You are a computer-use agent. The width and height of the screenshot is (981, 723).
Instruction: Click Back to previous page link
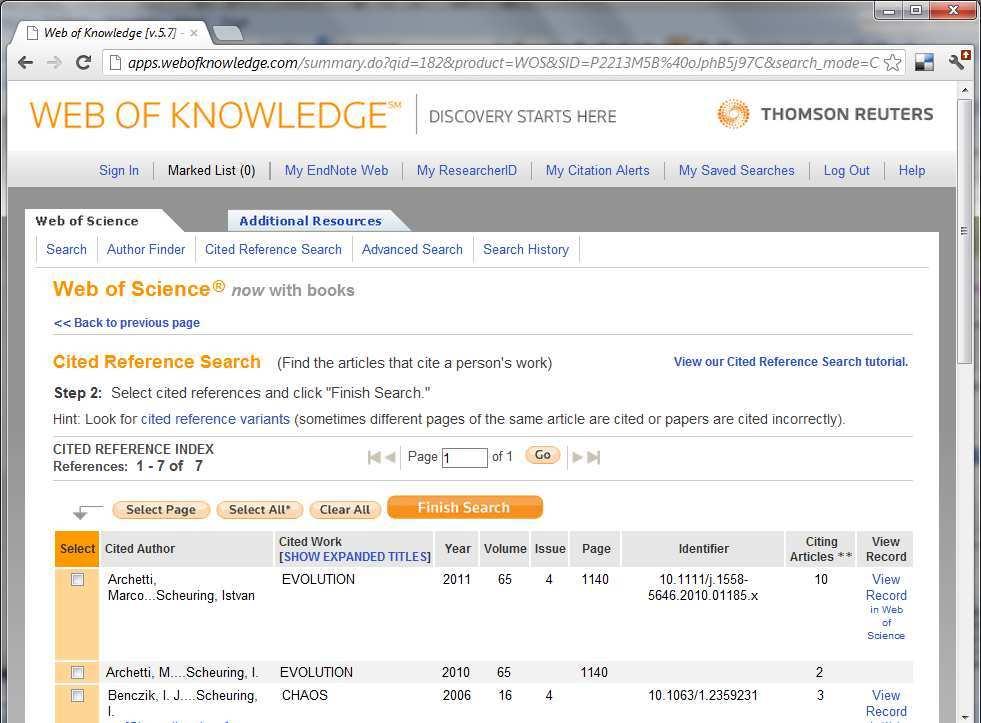click(x=127, y=323)
